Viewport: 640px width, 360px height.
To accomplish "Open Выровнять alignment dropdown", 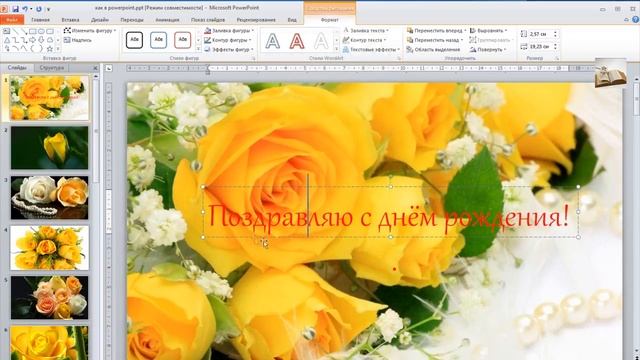I will click(x=489, y=31).
